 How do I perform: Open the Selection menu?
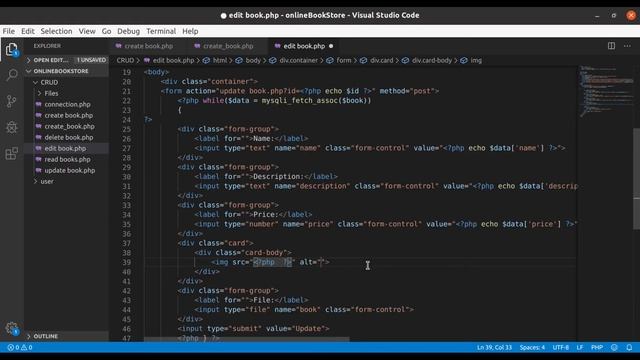[x=56, y=31]
